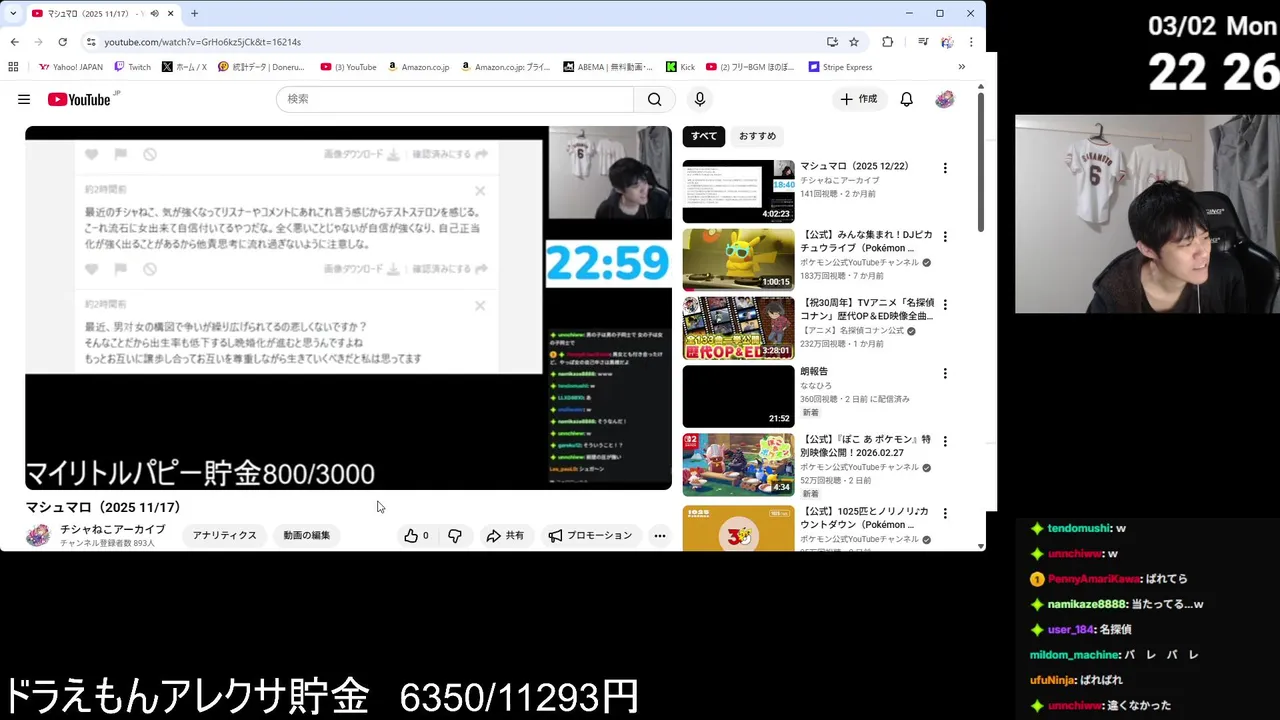Click 動画の編集 edit video button
Screen dimensions: 1280x720
pos(307,536)
